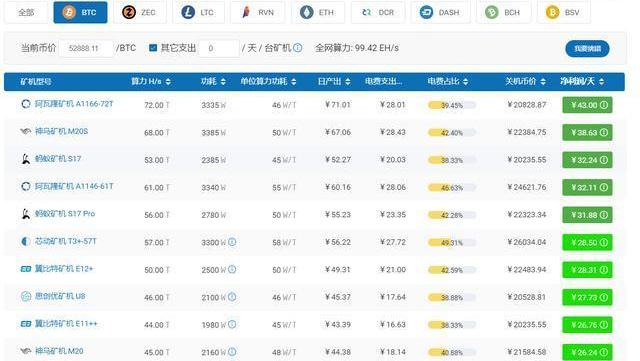Click the 39.45% electricity ratio bar
The image size is (640, 361).
pos(452,105)
